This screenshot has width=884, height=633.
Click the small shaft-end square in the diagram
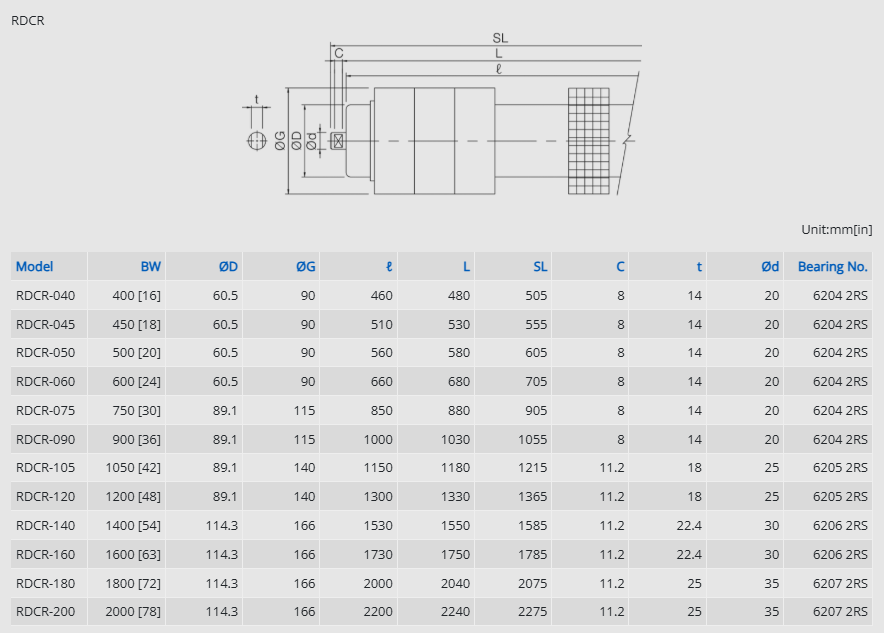pos(338,141)
